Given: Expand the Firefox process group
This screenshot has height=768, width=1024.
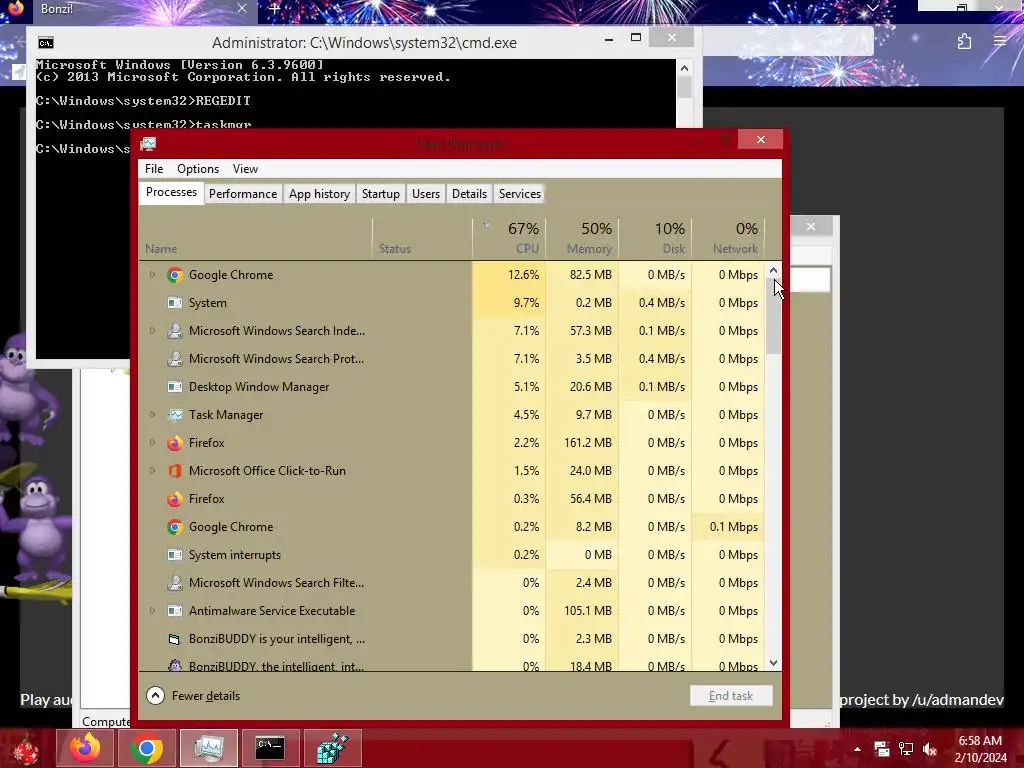Looking at the screenshot, I should (x=152, y=443).
